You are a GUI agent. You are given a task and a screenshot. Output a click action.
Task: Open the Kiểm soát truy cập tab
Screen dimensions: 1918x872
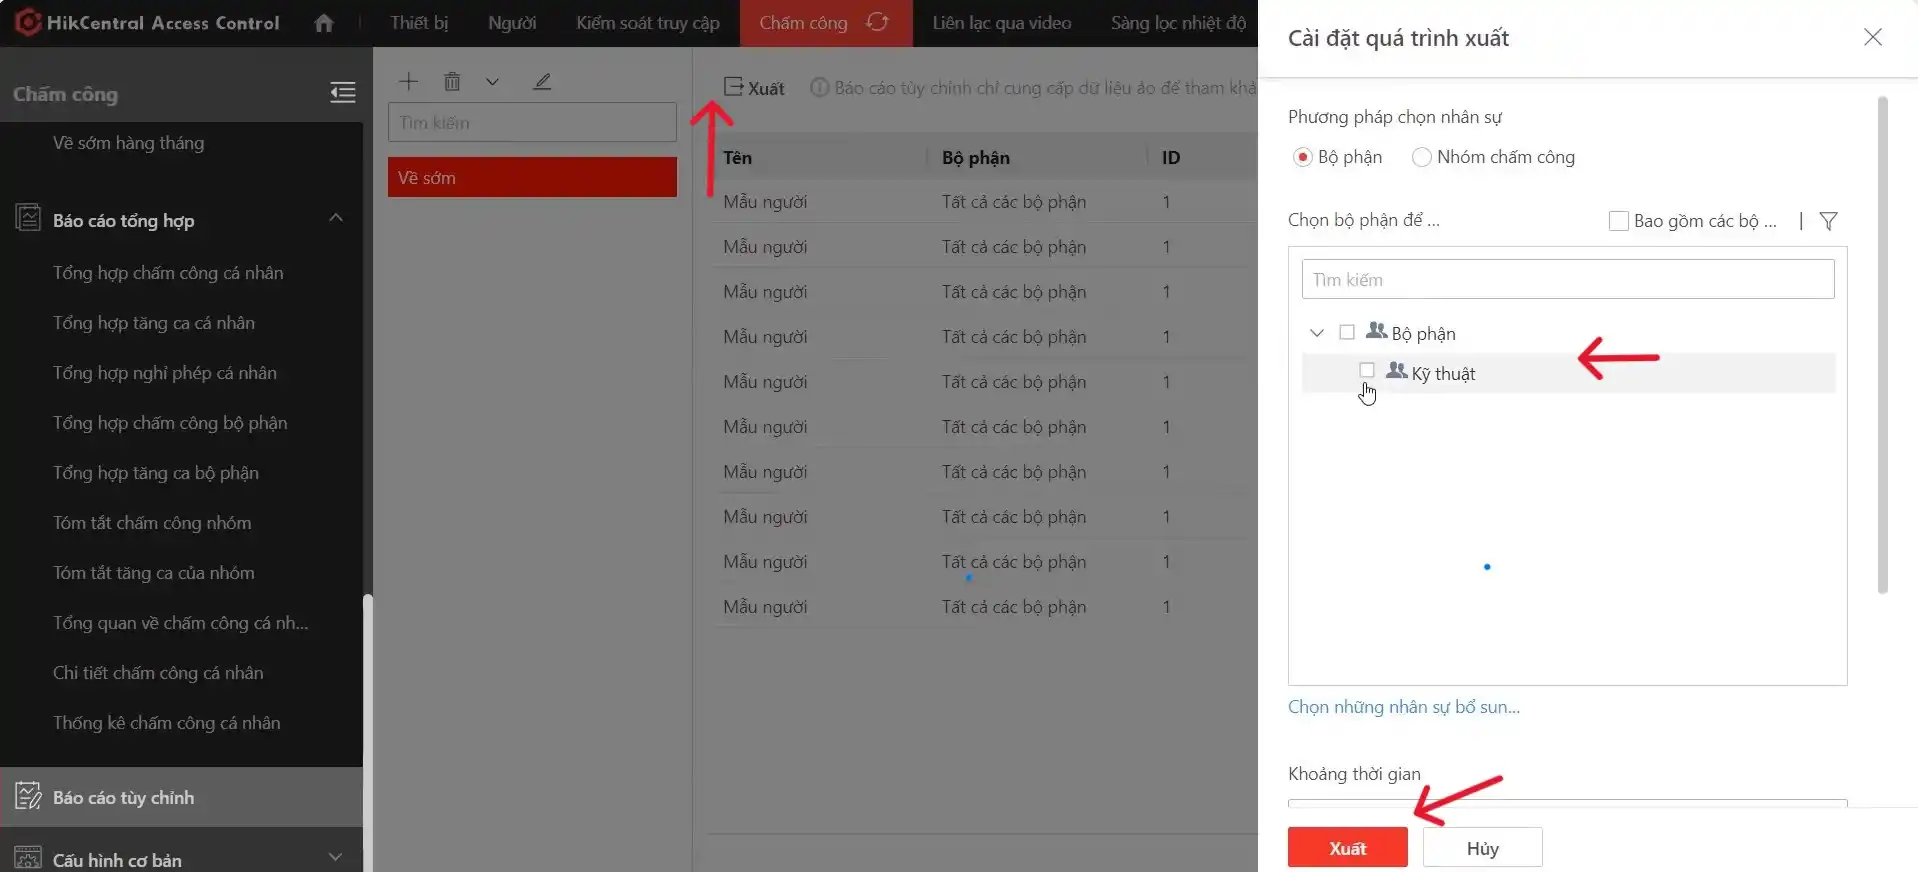pyautogui.click(x=647, y=23)
